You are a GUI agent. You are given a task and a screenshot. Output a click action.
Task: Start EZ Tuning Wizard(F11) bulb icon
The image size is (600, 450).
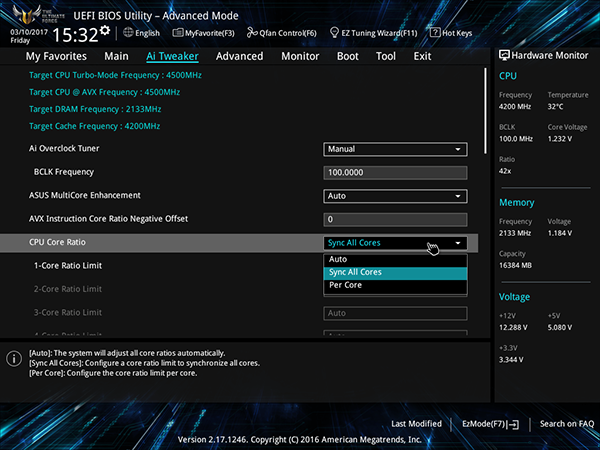pos(334,33)
